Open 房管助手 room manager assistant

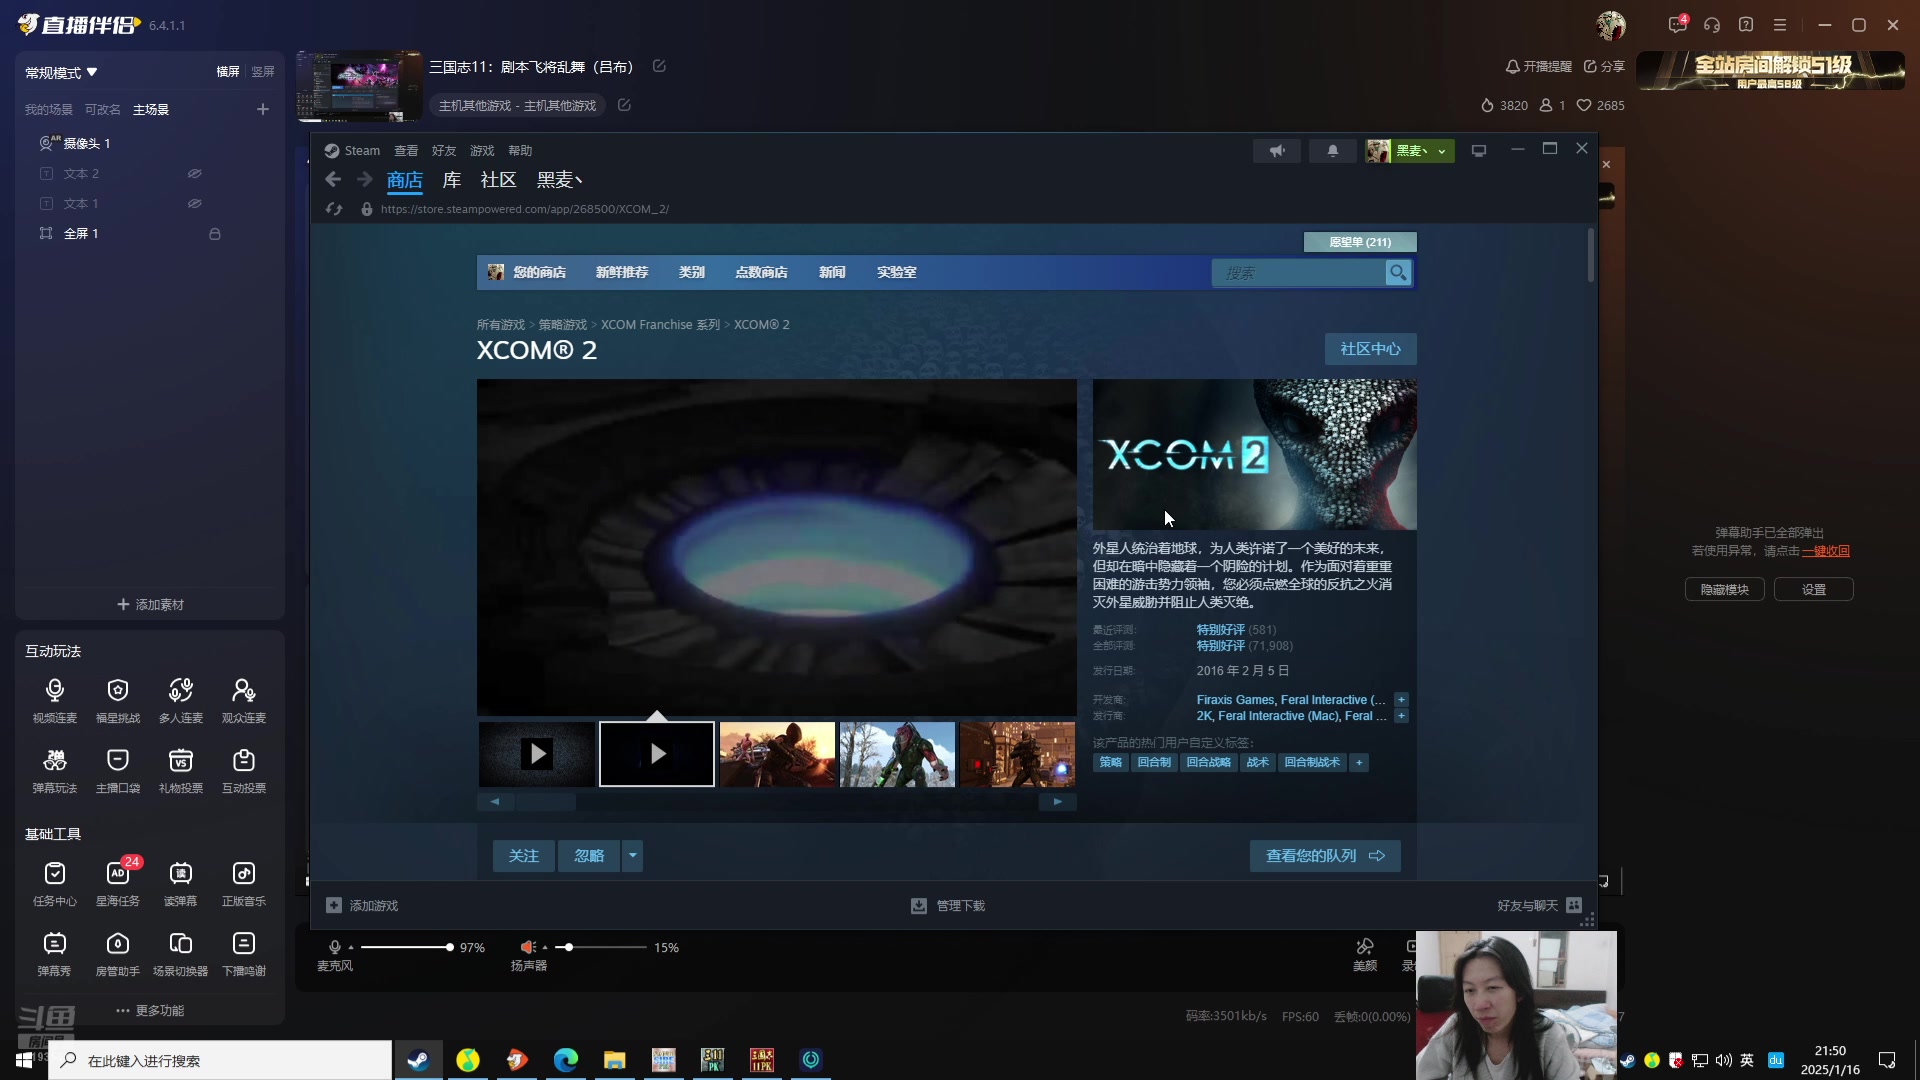click(118, 953)
